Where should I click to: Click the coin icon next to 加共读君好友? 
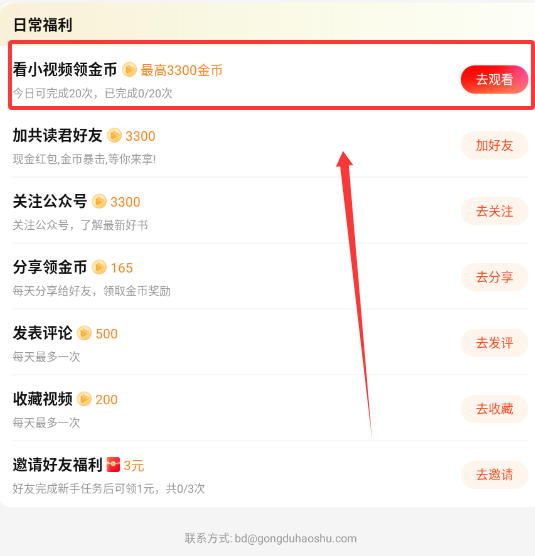point(114,135)
